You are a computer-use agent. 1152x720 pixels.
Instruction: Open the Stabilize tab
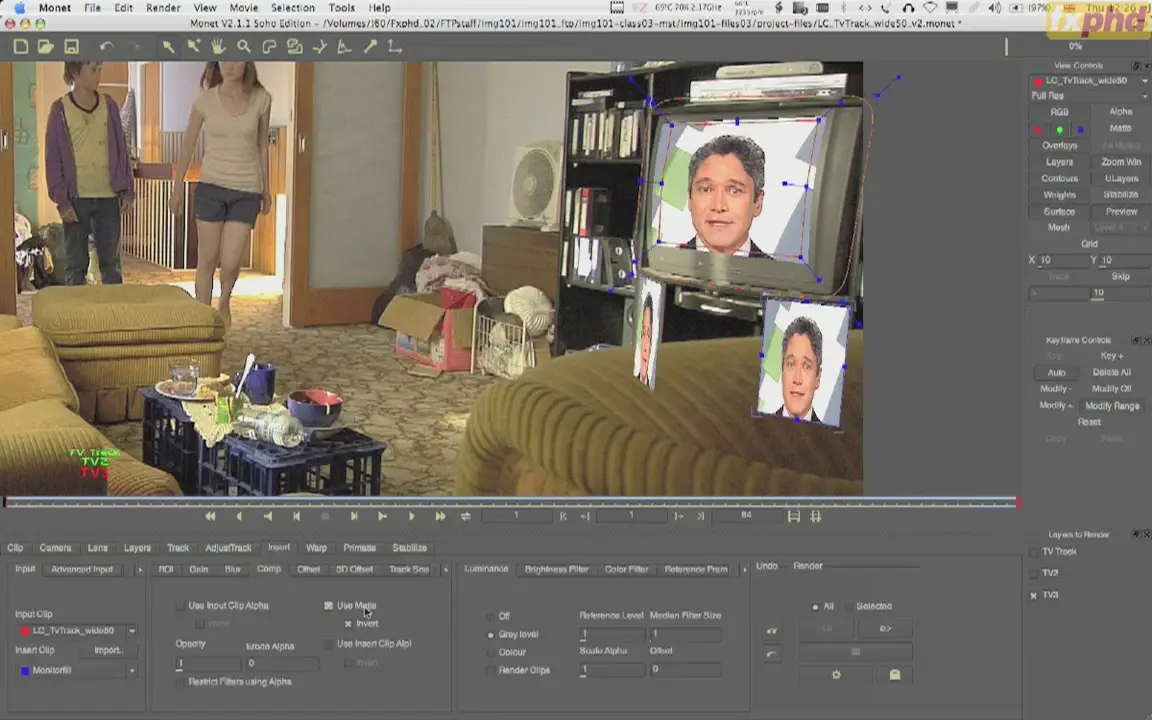[409, 548]
